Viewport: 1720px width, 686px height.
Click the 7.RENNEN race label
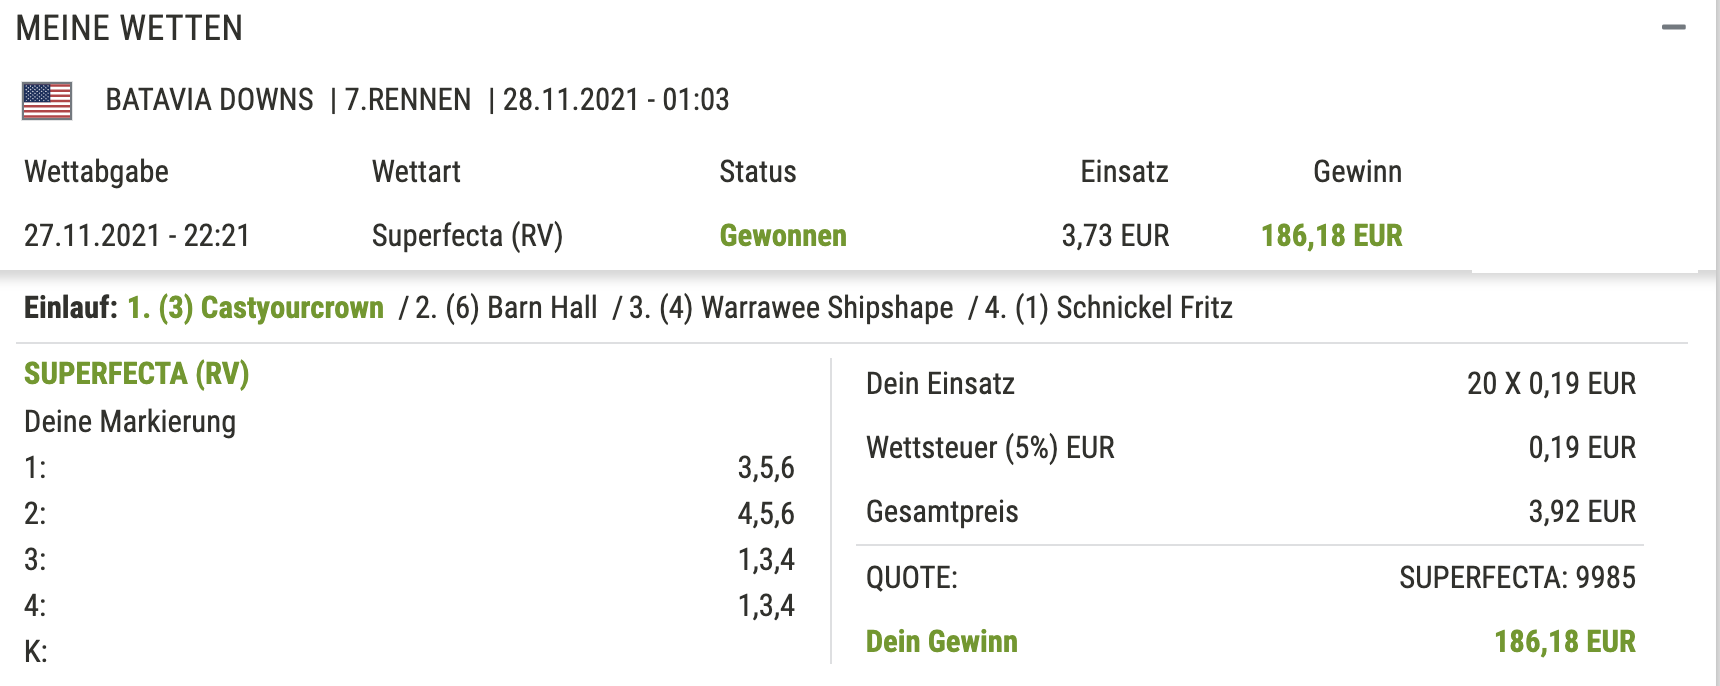[x=408, y=100]
